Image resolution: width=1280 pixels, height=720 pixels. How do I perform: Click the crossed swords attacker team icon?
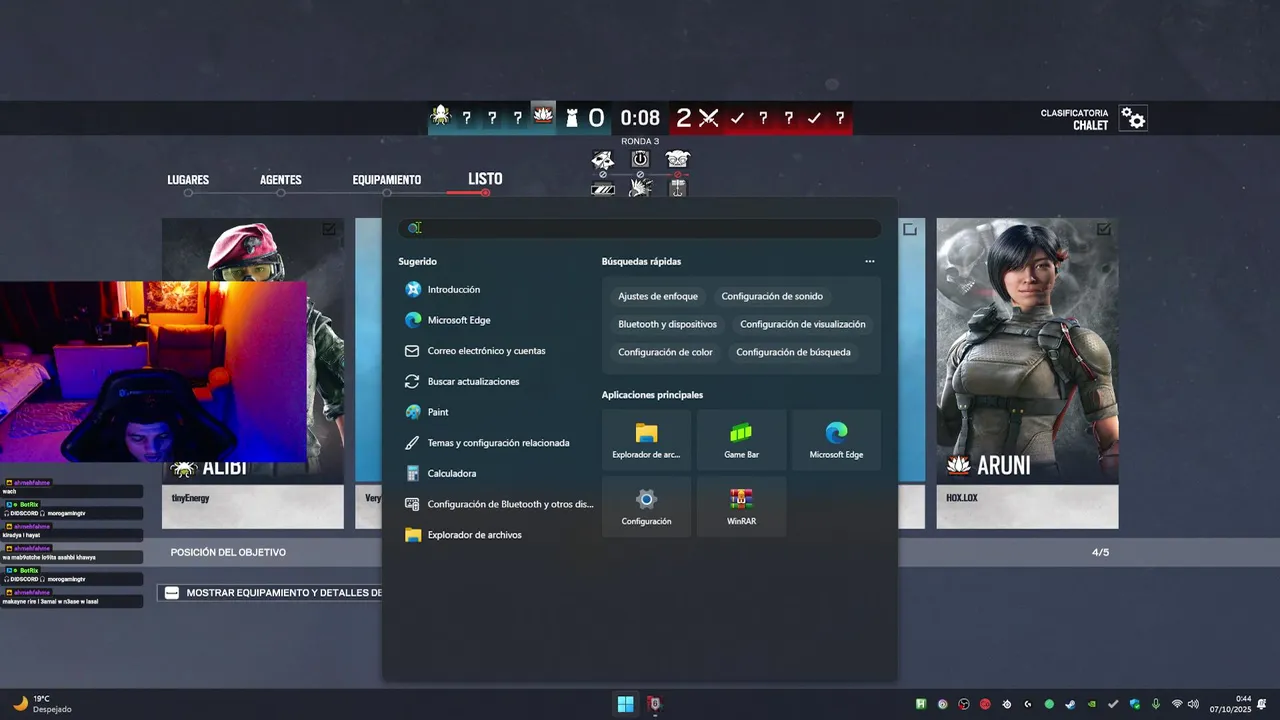pyautogui.click(x=709, y=118)
